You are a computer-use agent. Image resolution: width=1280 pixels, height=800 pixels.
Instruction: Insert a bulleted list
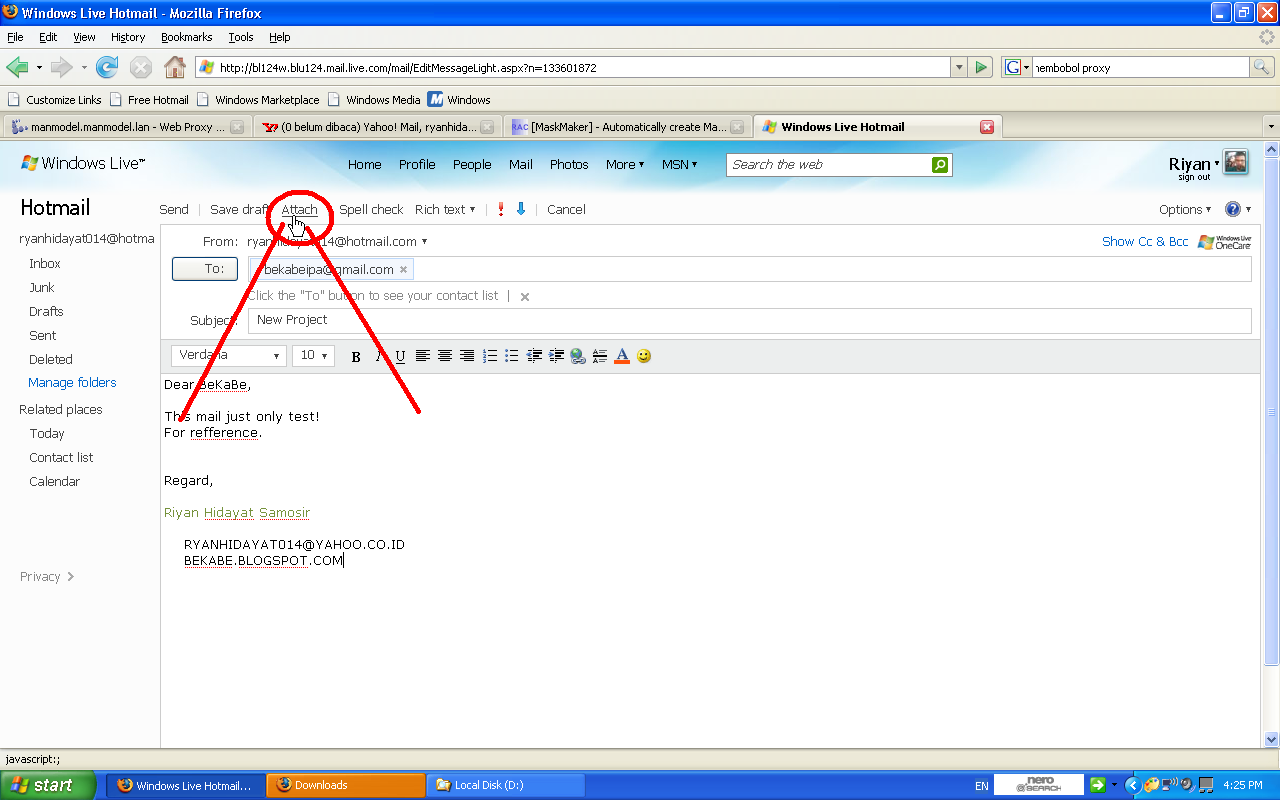pyautogui.click(x=512, y=356)
